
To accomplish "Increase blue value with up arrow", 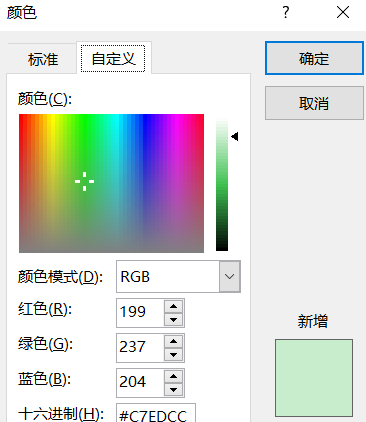I will (x=173, y=376).
